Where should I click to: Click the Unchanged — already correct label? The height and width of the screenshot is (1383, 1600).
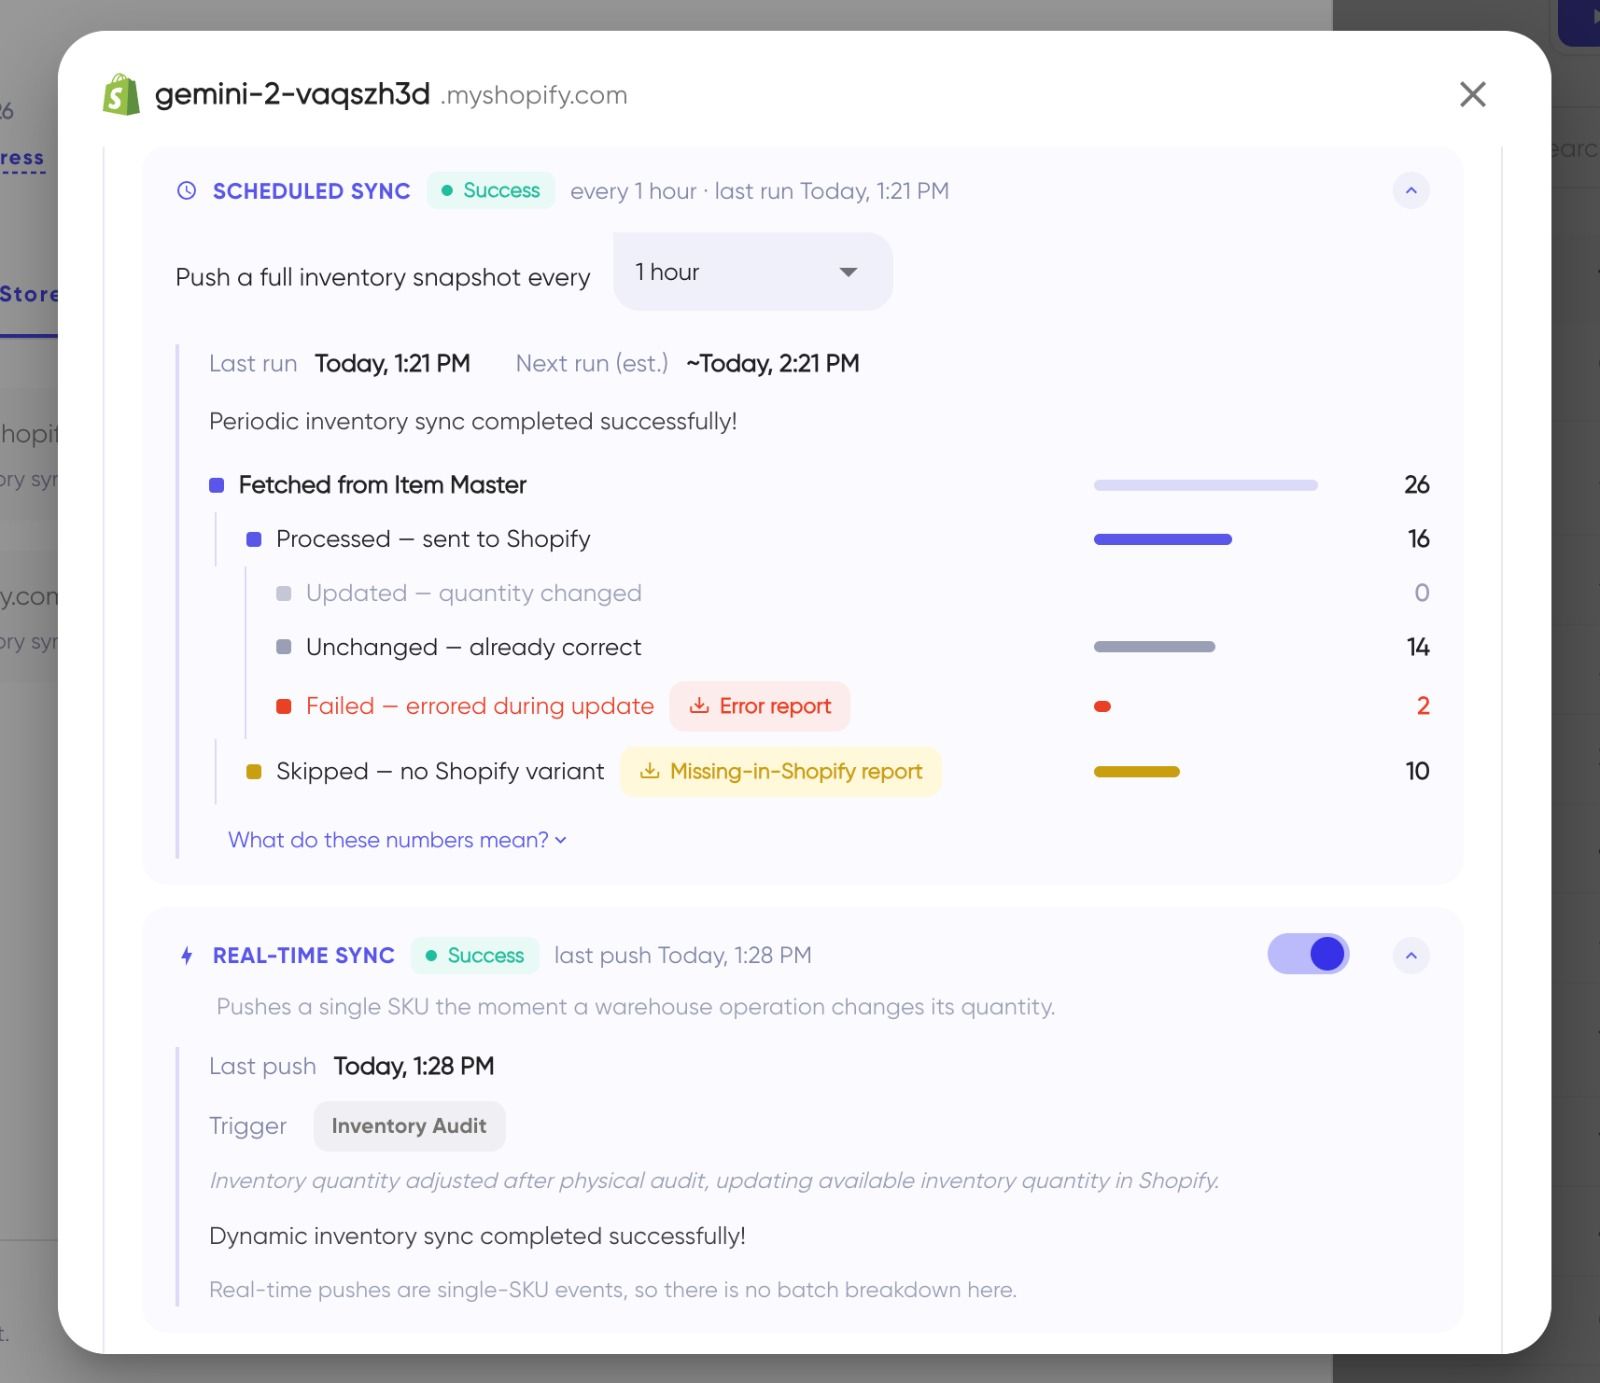tap(474, 647)
